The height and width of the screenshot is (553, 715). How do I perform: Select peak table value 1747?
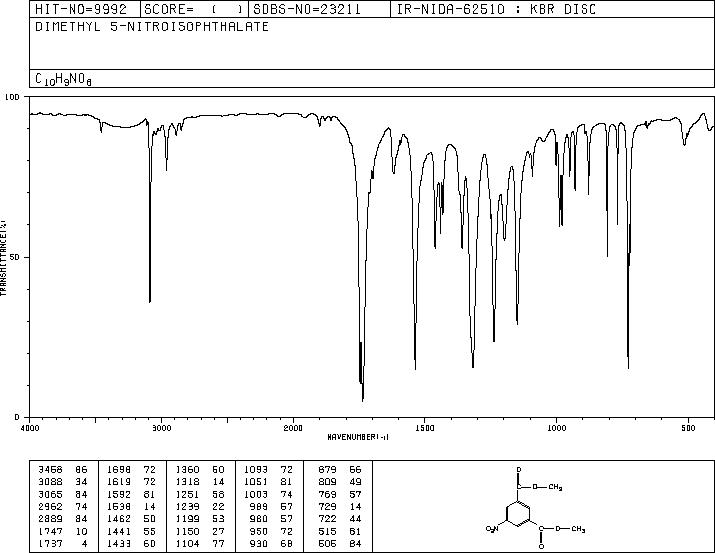click(x=50, y=531)
